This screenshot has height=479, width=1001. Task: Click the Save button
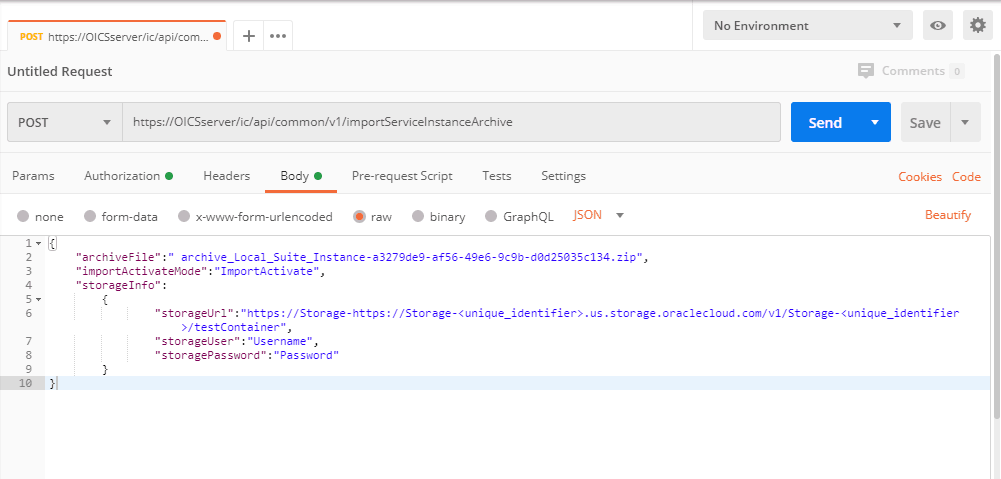(x=925, y=122)
